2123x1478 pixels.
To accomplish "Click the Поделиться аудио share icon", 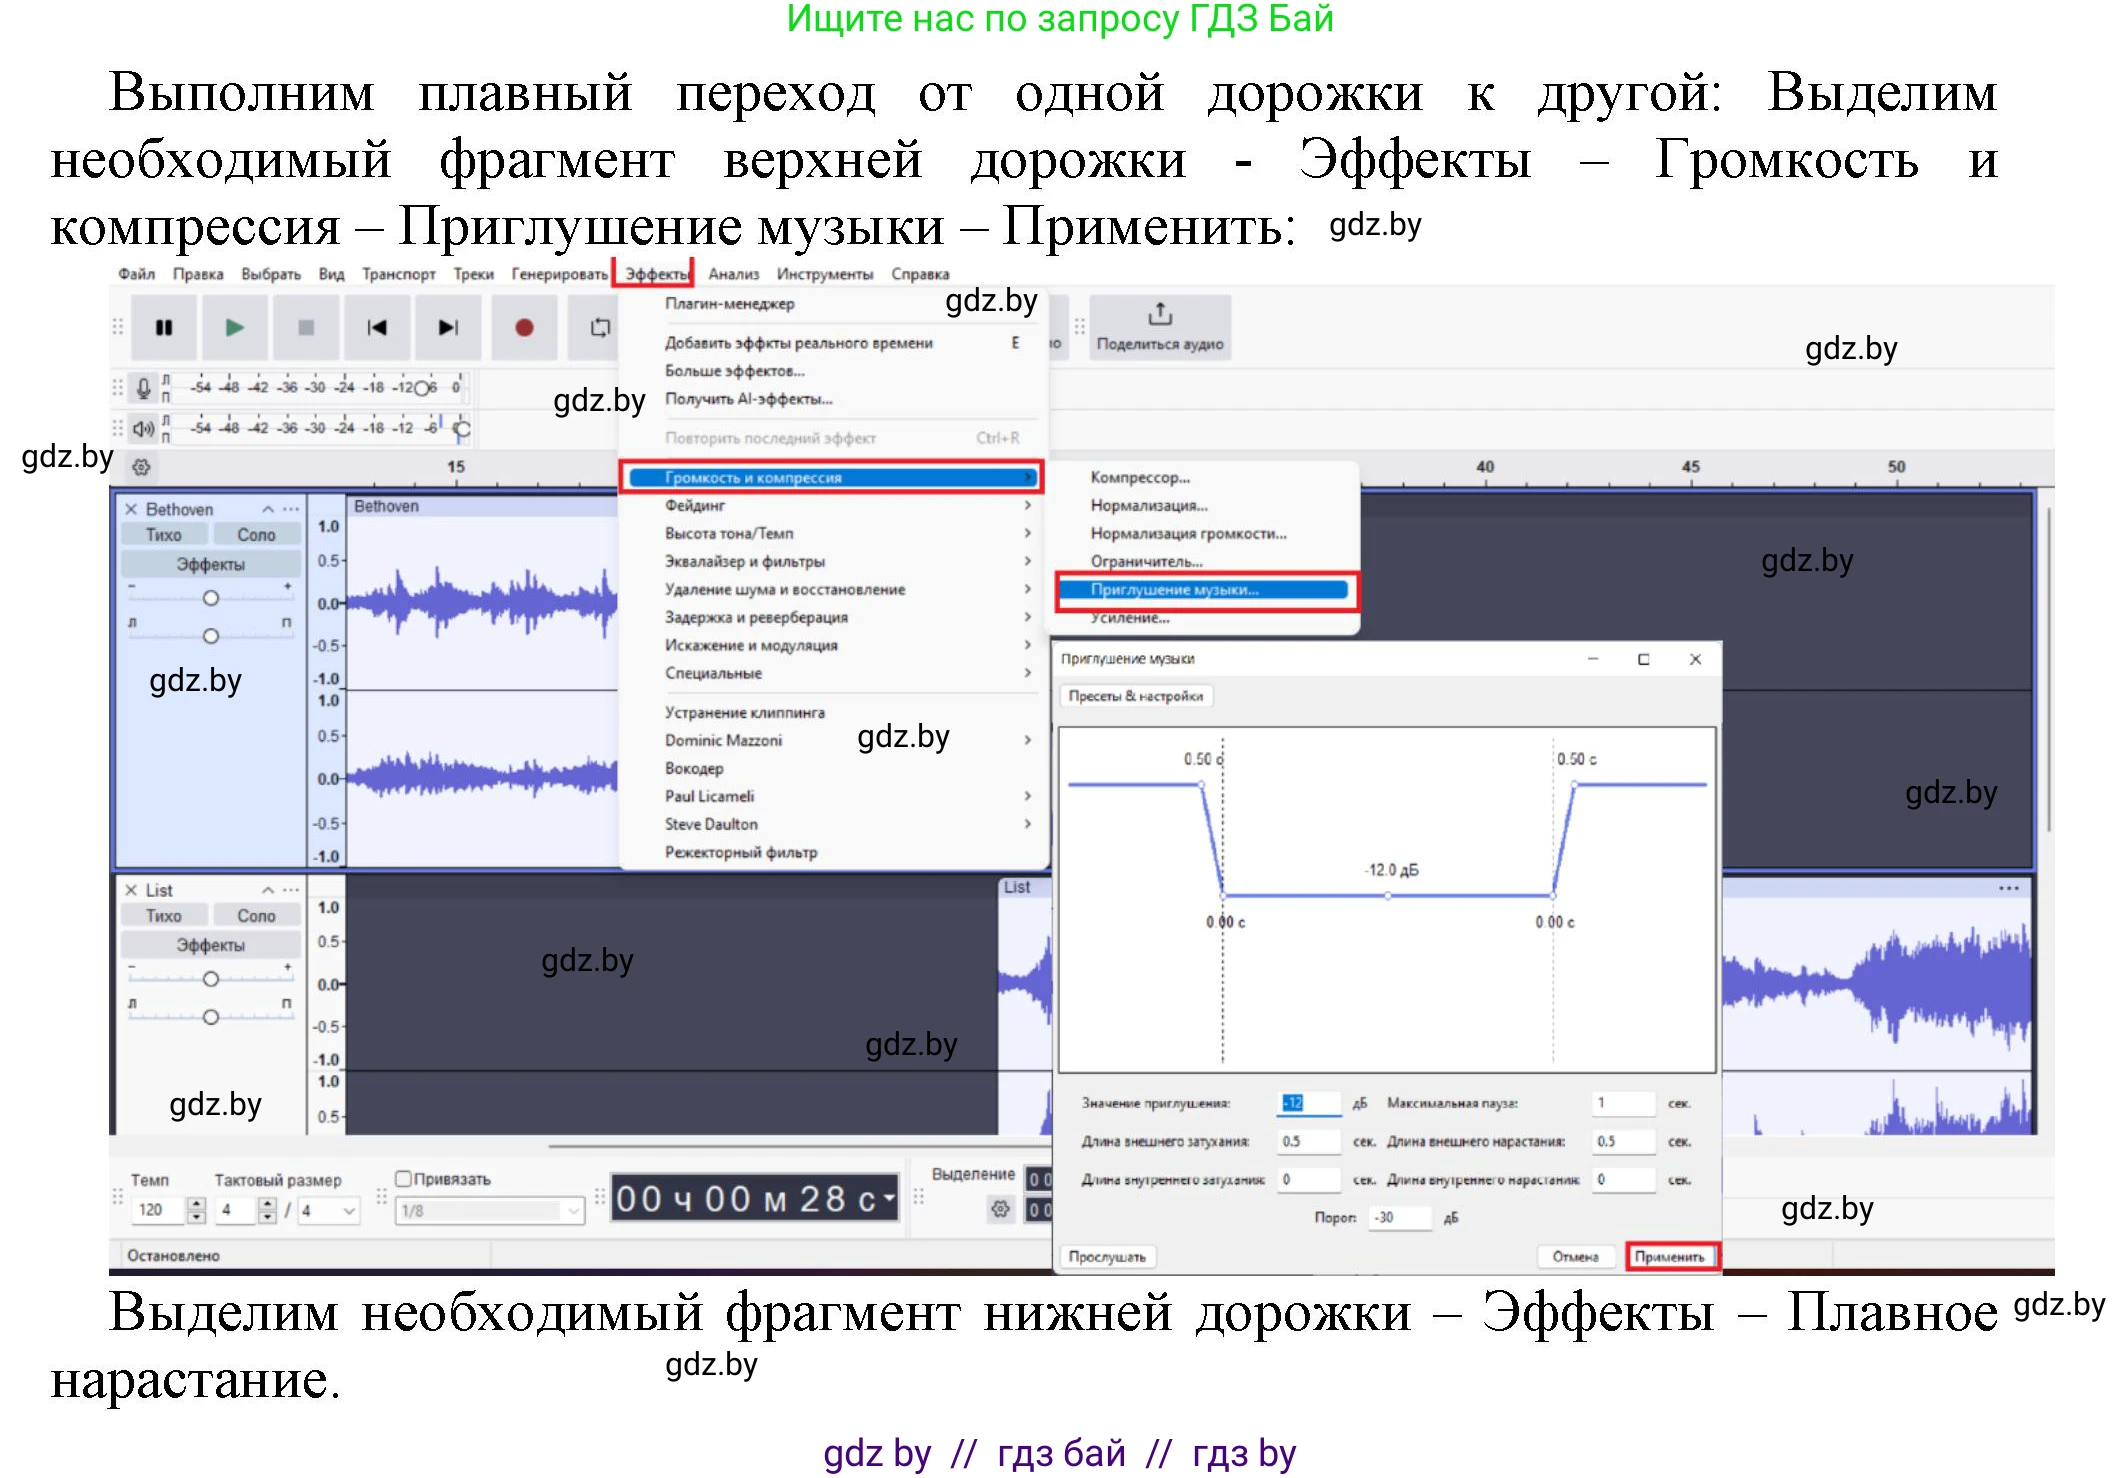I will 1159,327.
